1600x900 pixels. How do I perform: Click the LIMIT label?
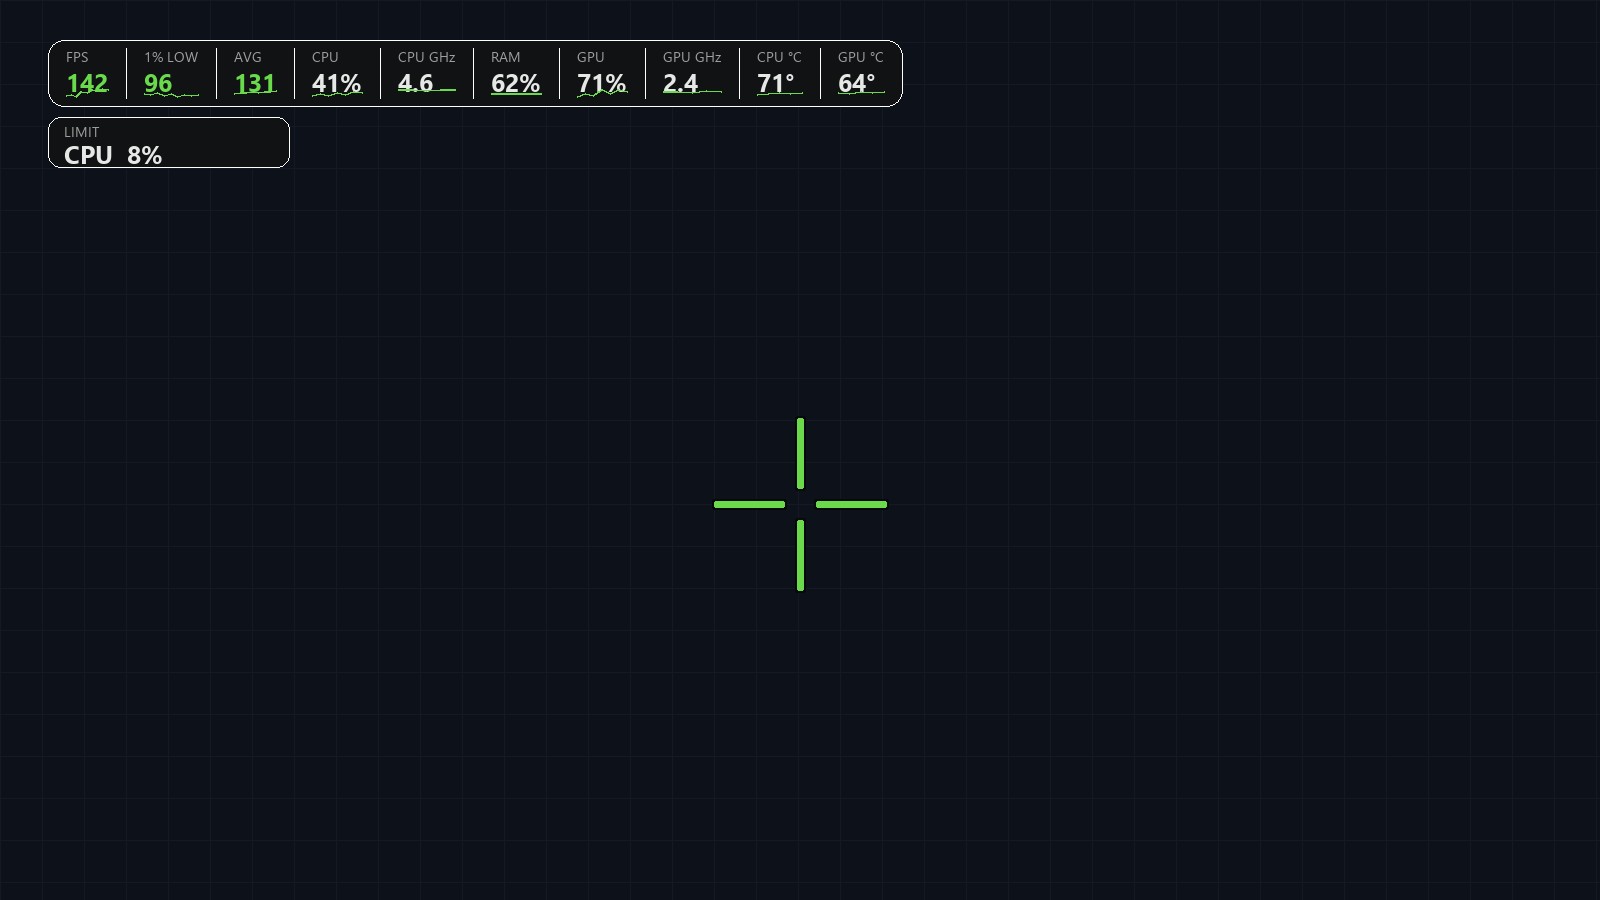pyautogui.click(x=81, y=132)
